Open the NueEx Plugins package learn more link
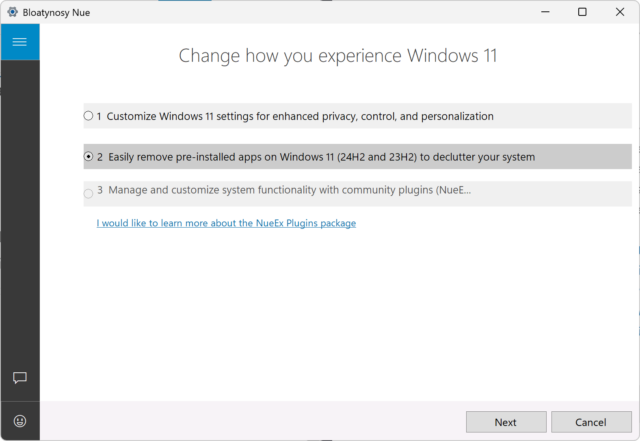 226,223
